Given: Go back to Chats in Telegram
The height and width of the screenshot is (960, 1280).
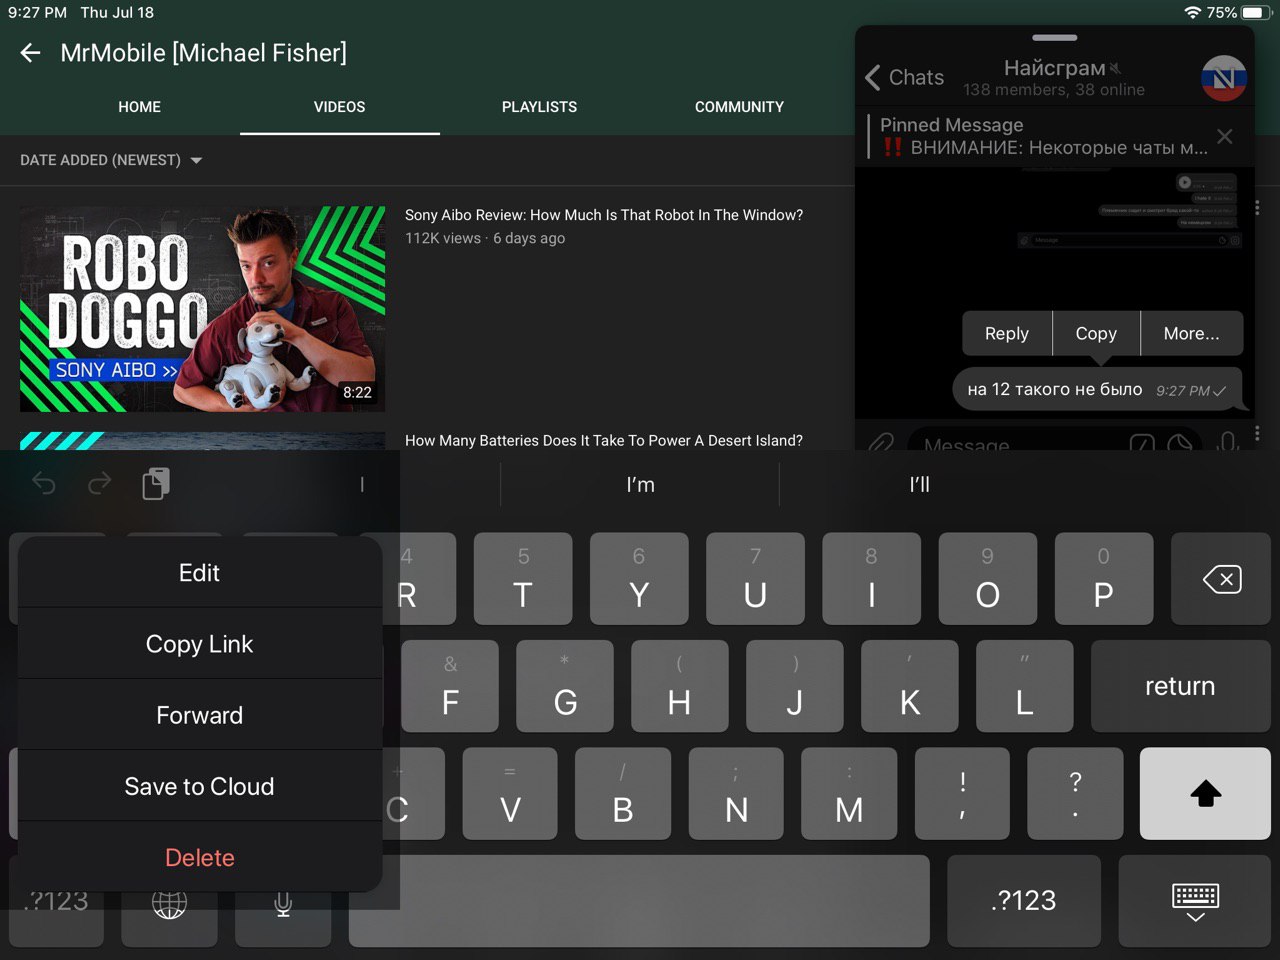Looking at the screenshot, I should [904, 77].
